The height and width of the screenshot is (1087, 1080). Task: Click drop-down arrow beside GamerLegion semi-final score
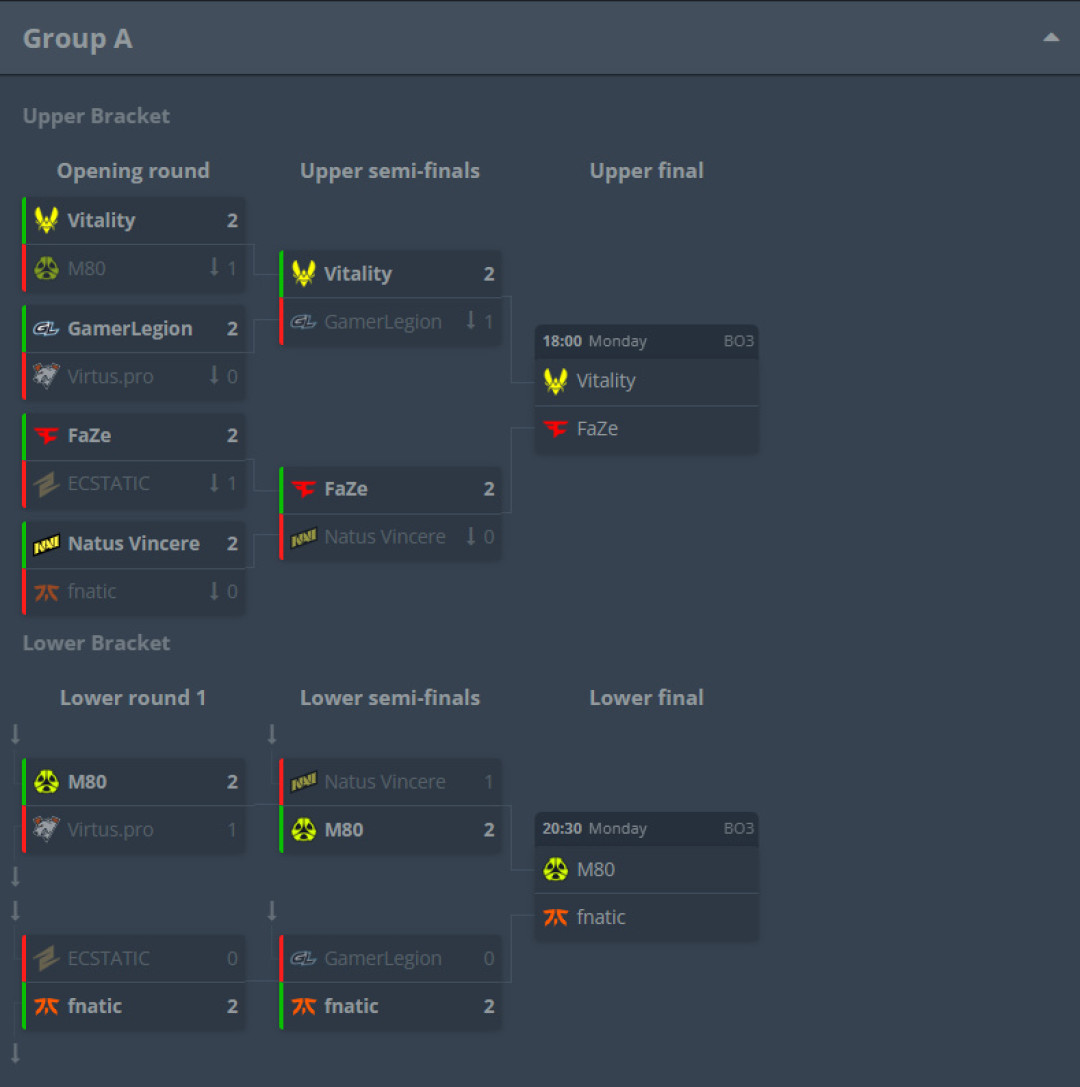click(471, 320)
